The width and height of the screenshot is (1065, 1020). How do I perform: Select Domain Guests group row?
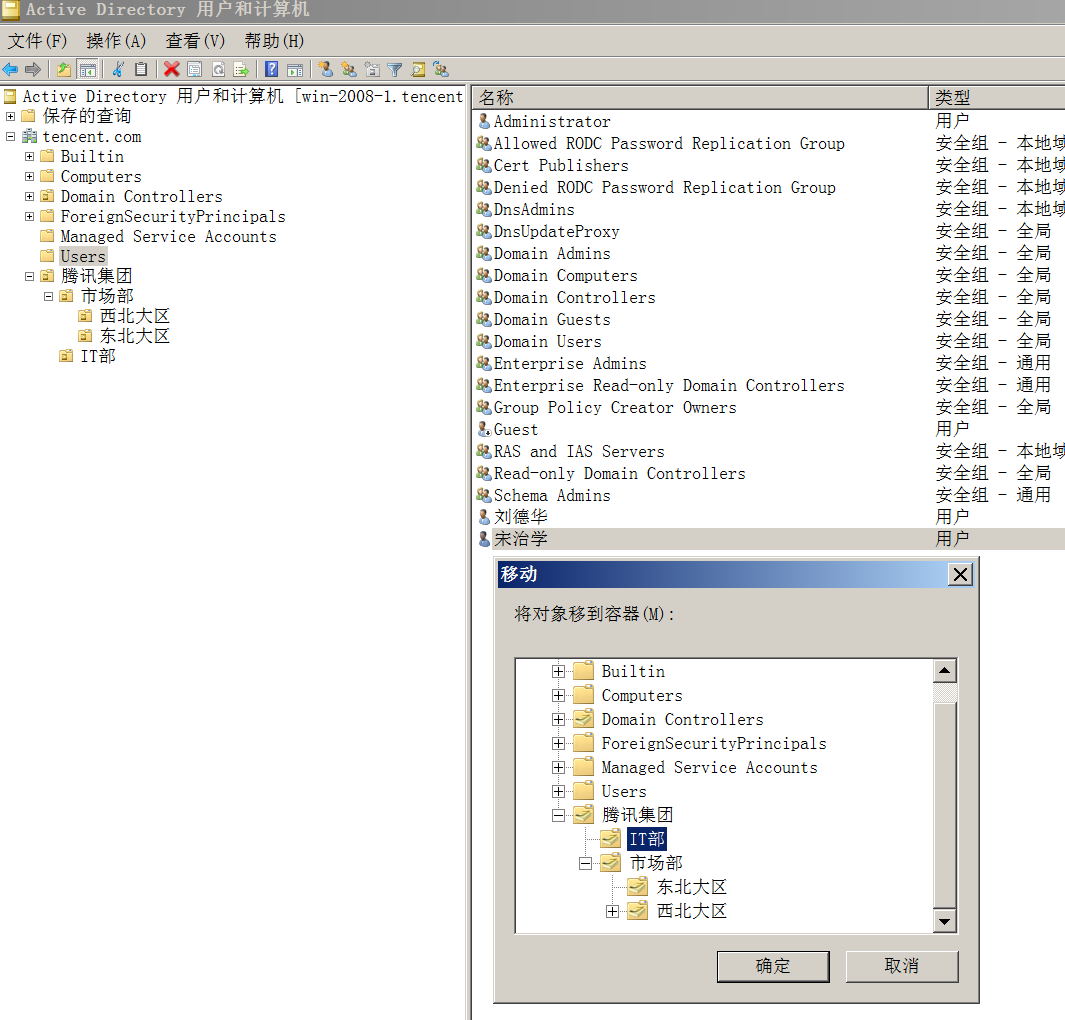tap(552, 319)
